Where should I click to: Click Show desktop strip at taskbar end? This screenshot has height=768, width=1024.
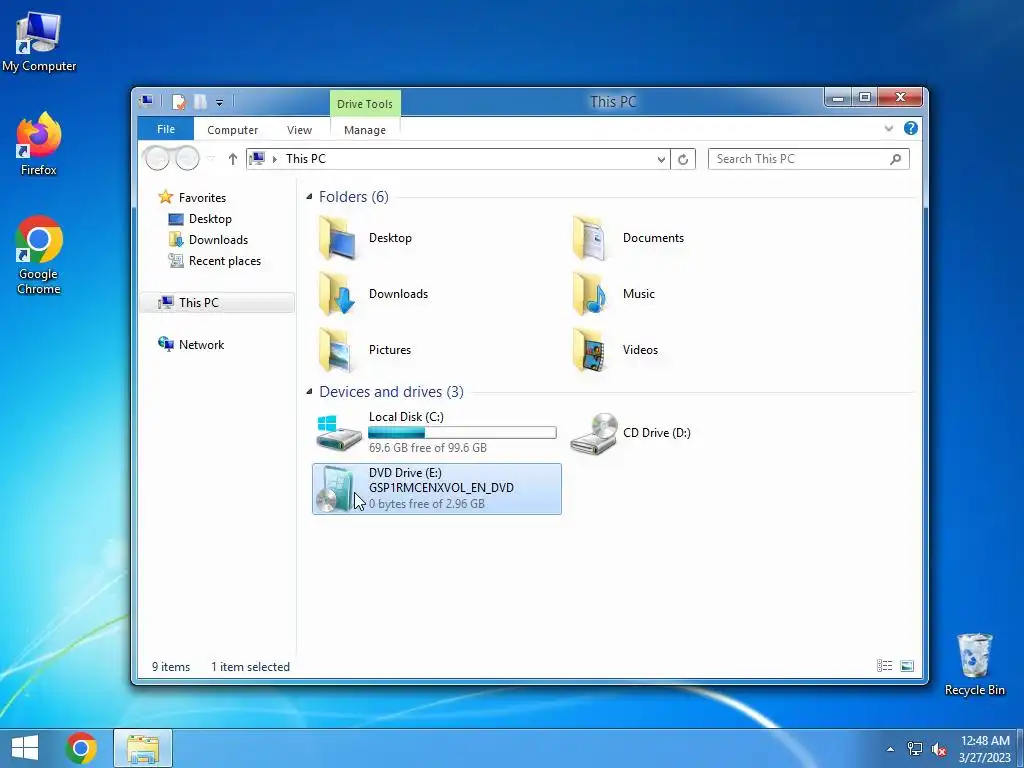(x=1020, y=749)
